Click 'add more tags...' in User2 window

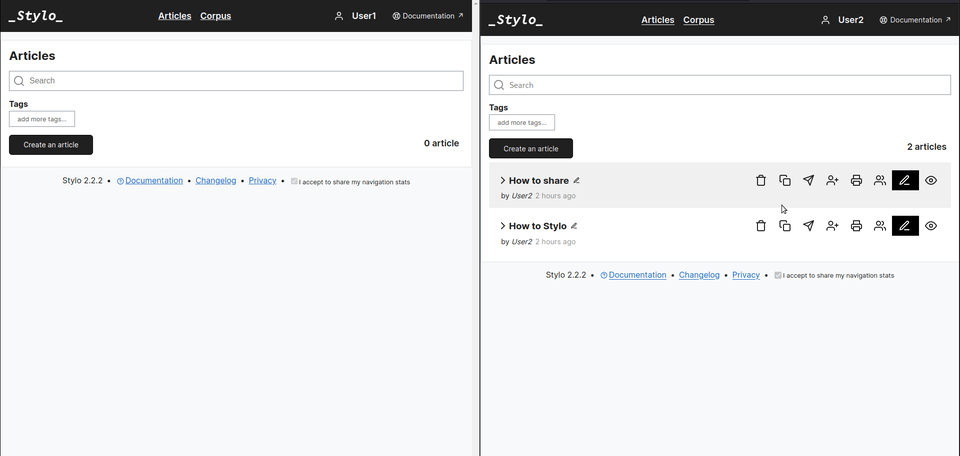(x=521, y=123)
